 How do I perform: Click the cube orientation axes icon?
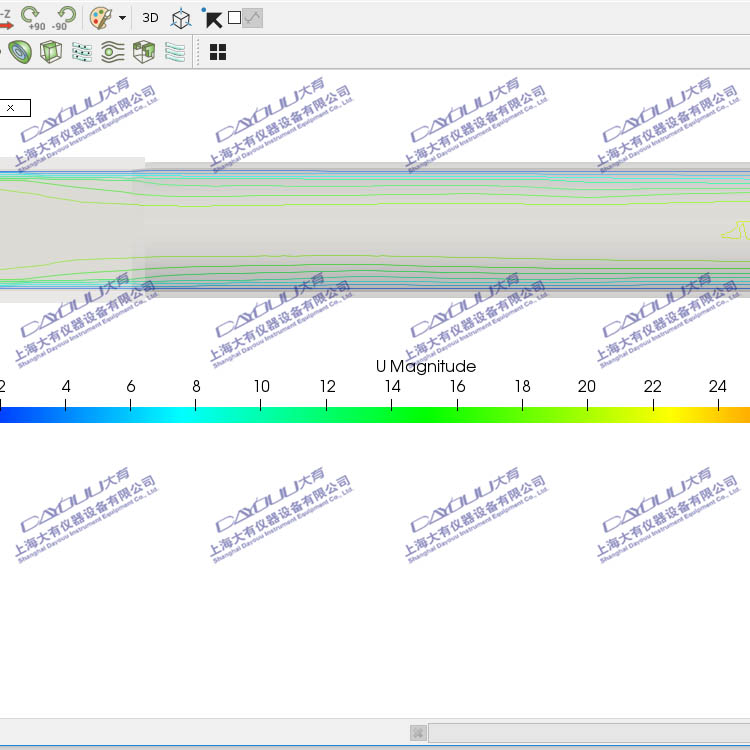[181, 19]
